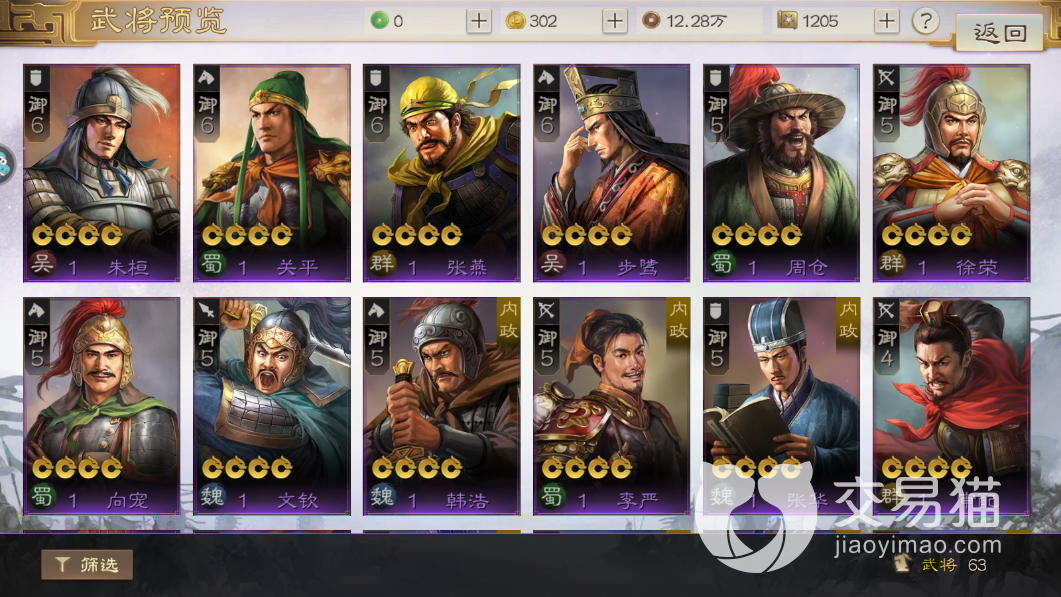Screen dimensions: 1061x597
Task: Open 张燕 general card
Action: (x=441, y=173)
